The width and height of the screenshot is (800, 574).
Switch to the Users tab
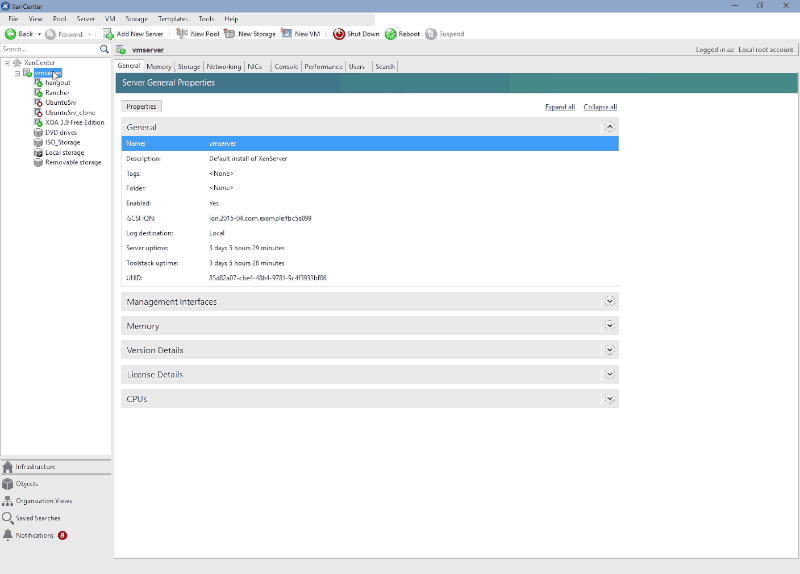click(357, 66)
